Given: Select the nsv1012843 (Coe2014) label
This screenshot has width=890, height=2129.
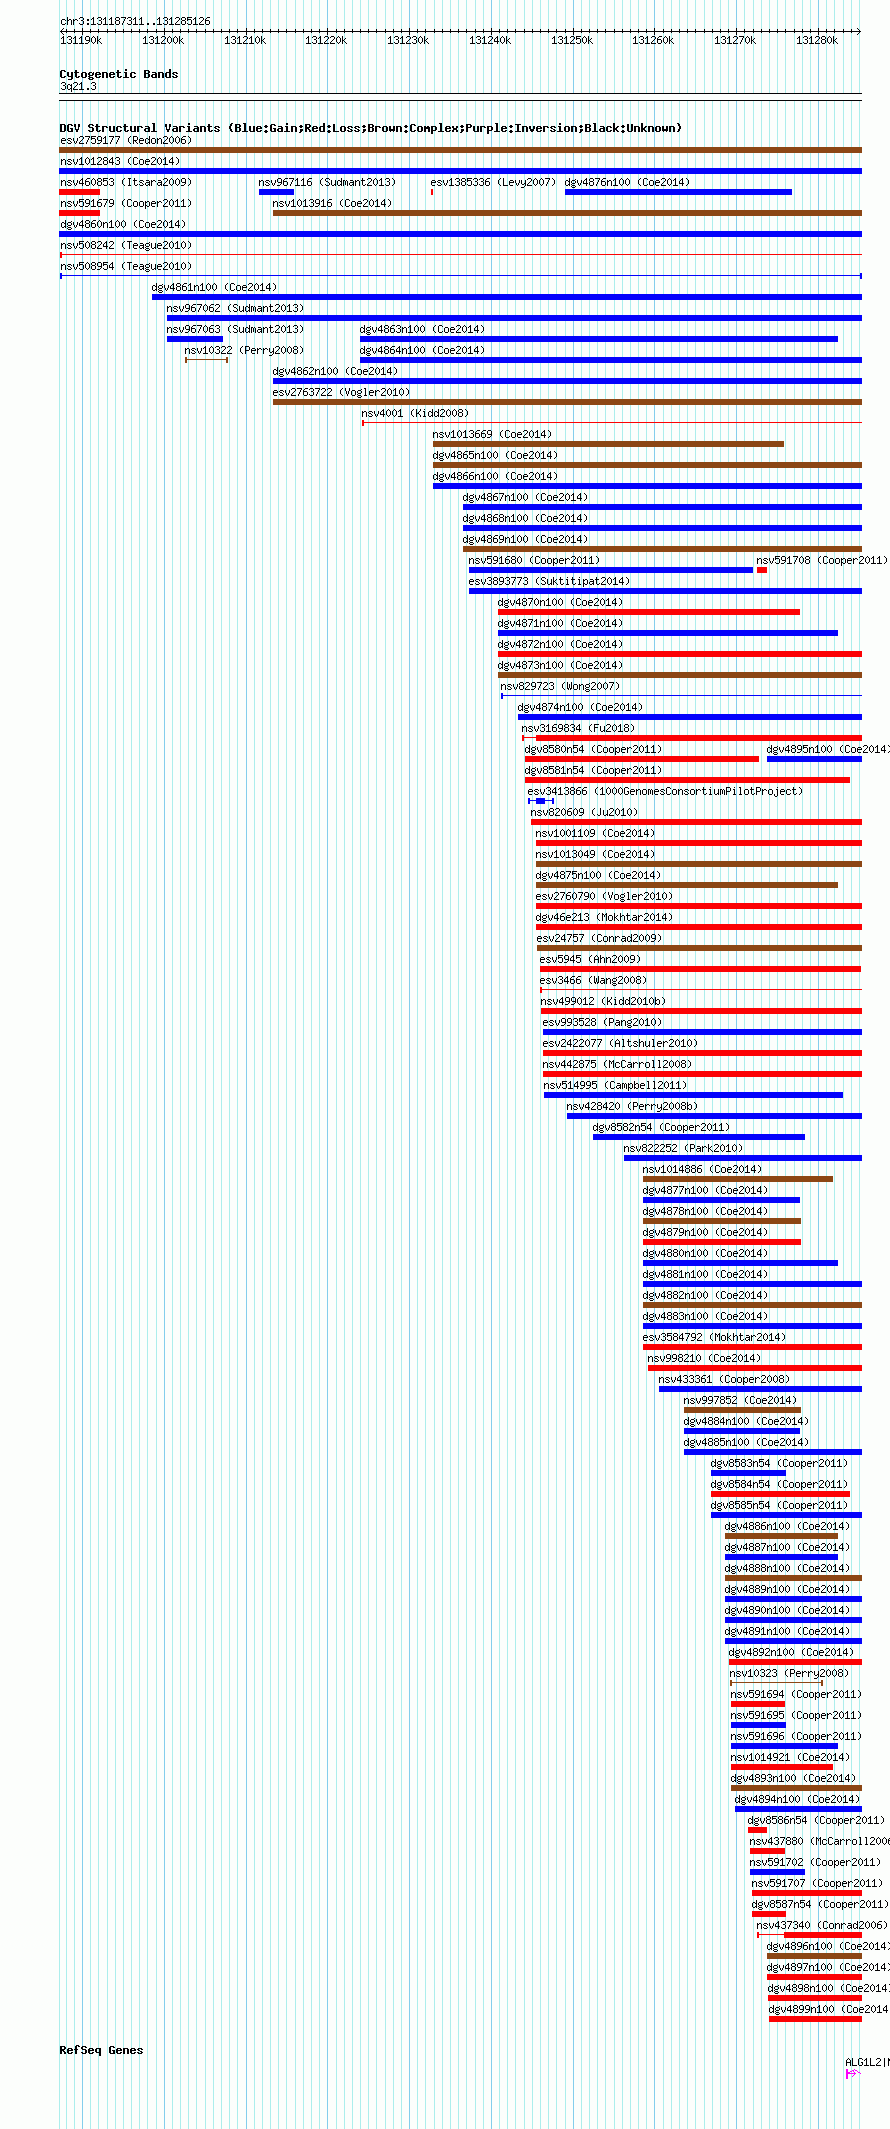Looking at the screenshot, I should tap(120, 161).
